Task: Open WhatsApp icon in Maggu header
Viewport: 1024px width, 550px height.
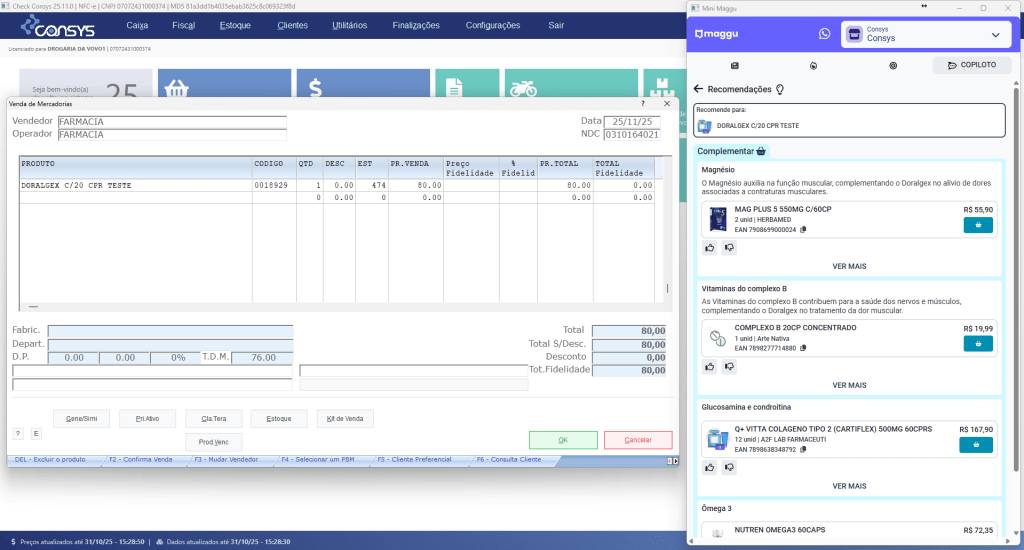Action: point(824,34)
